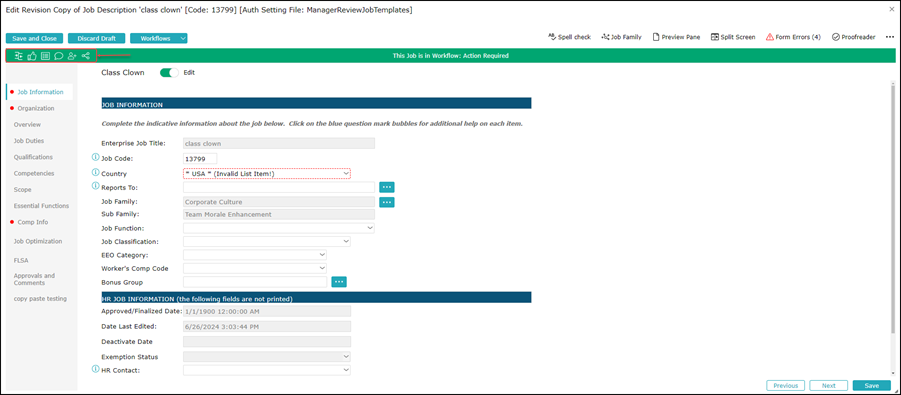Open the Job Classification dropdown
Screen dimensions: 901x395
coord(267,241)
